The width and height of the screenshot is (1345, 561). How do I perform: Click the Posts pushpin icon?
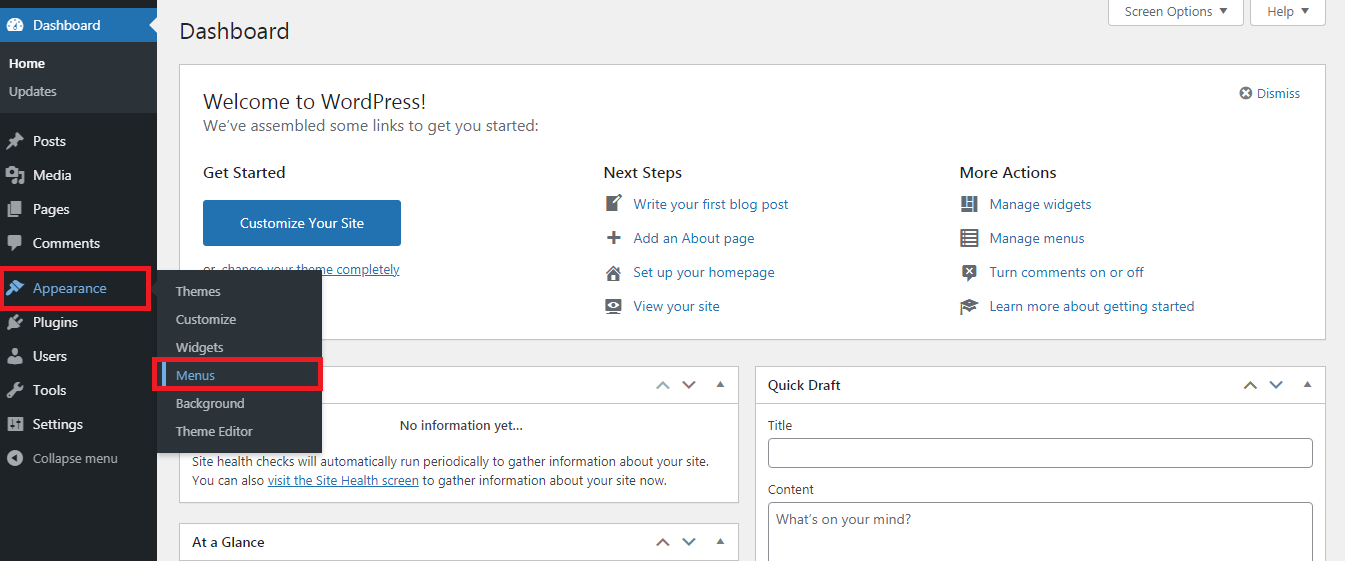[15, 141]
